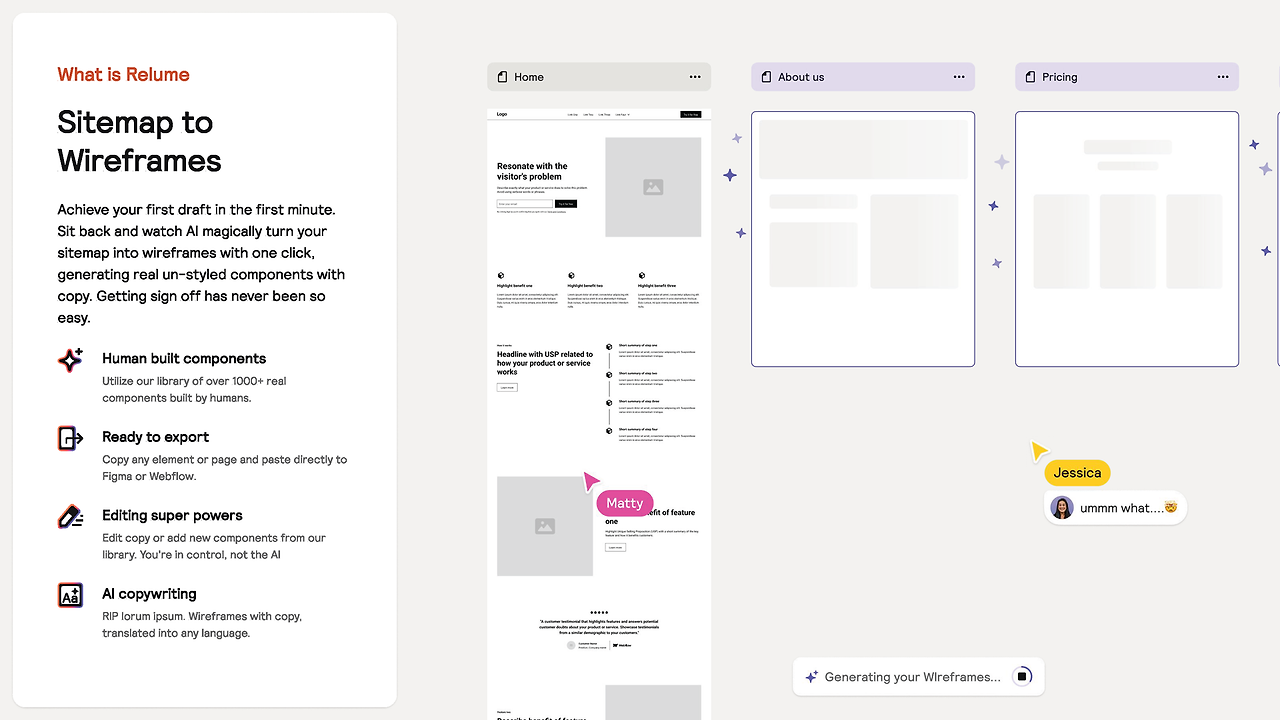Click the email input in Home wireframe hero
Viewport: 1280px width, 720px height.
(x=525, y=204)
